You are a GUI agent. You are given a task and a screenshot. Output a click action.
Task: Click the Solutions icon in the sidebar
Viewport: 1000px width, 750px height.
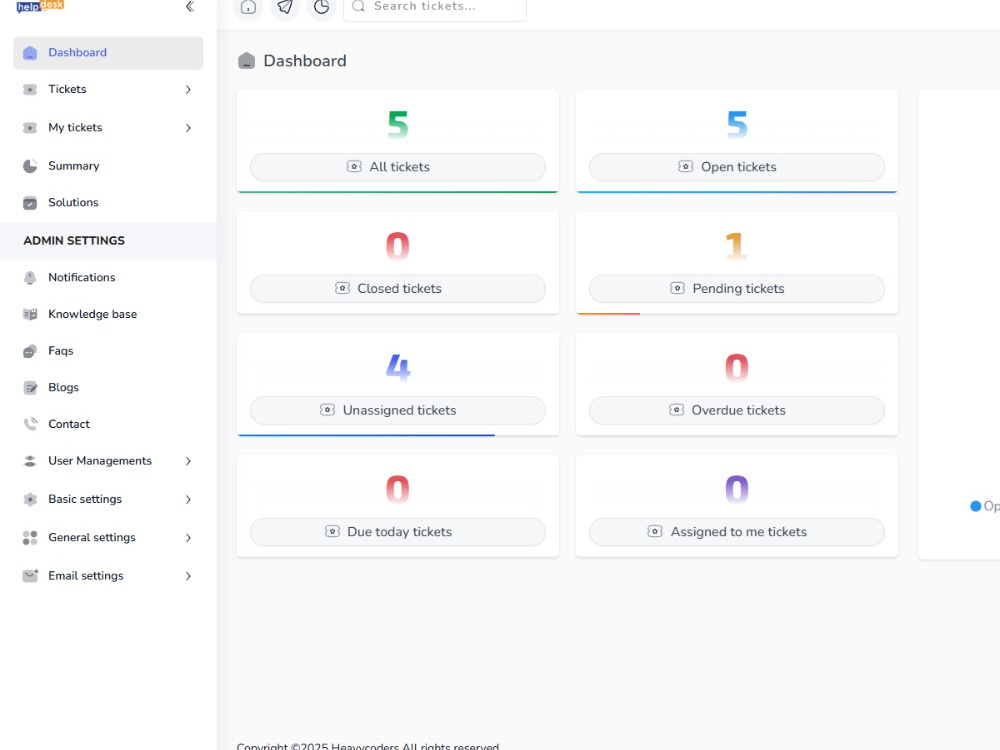pos(28,202)
